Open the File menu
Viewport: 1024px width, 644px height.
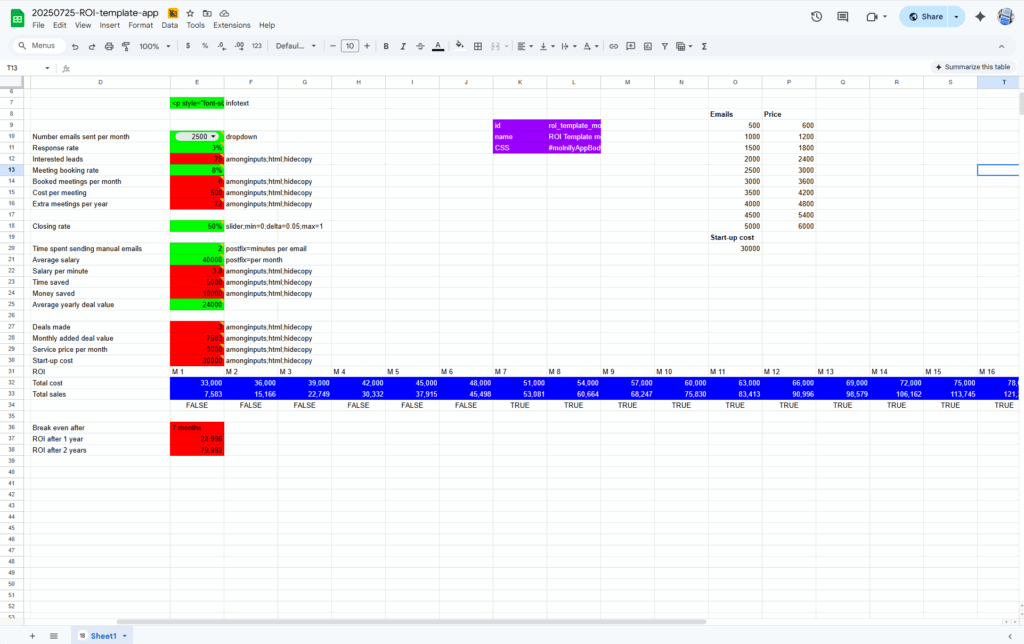coord(39,25)
